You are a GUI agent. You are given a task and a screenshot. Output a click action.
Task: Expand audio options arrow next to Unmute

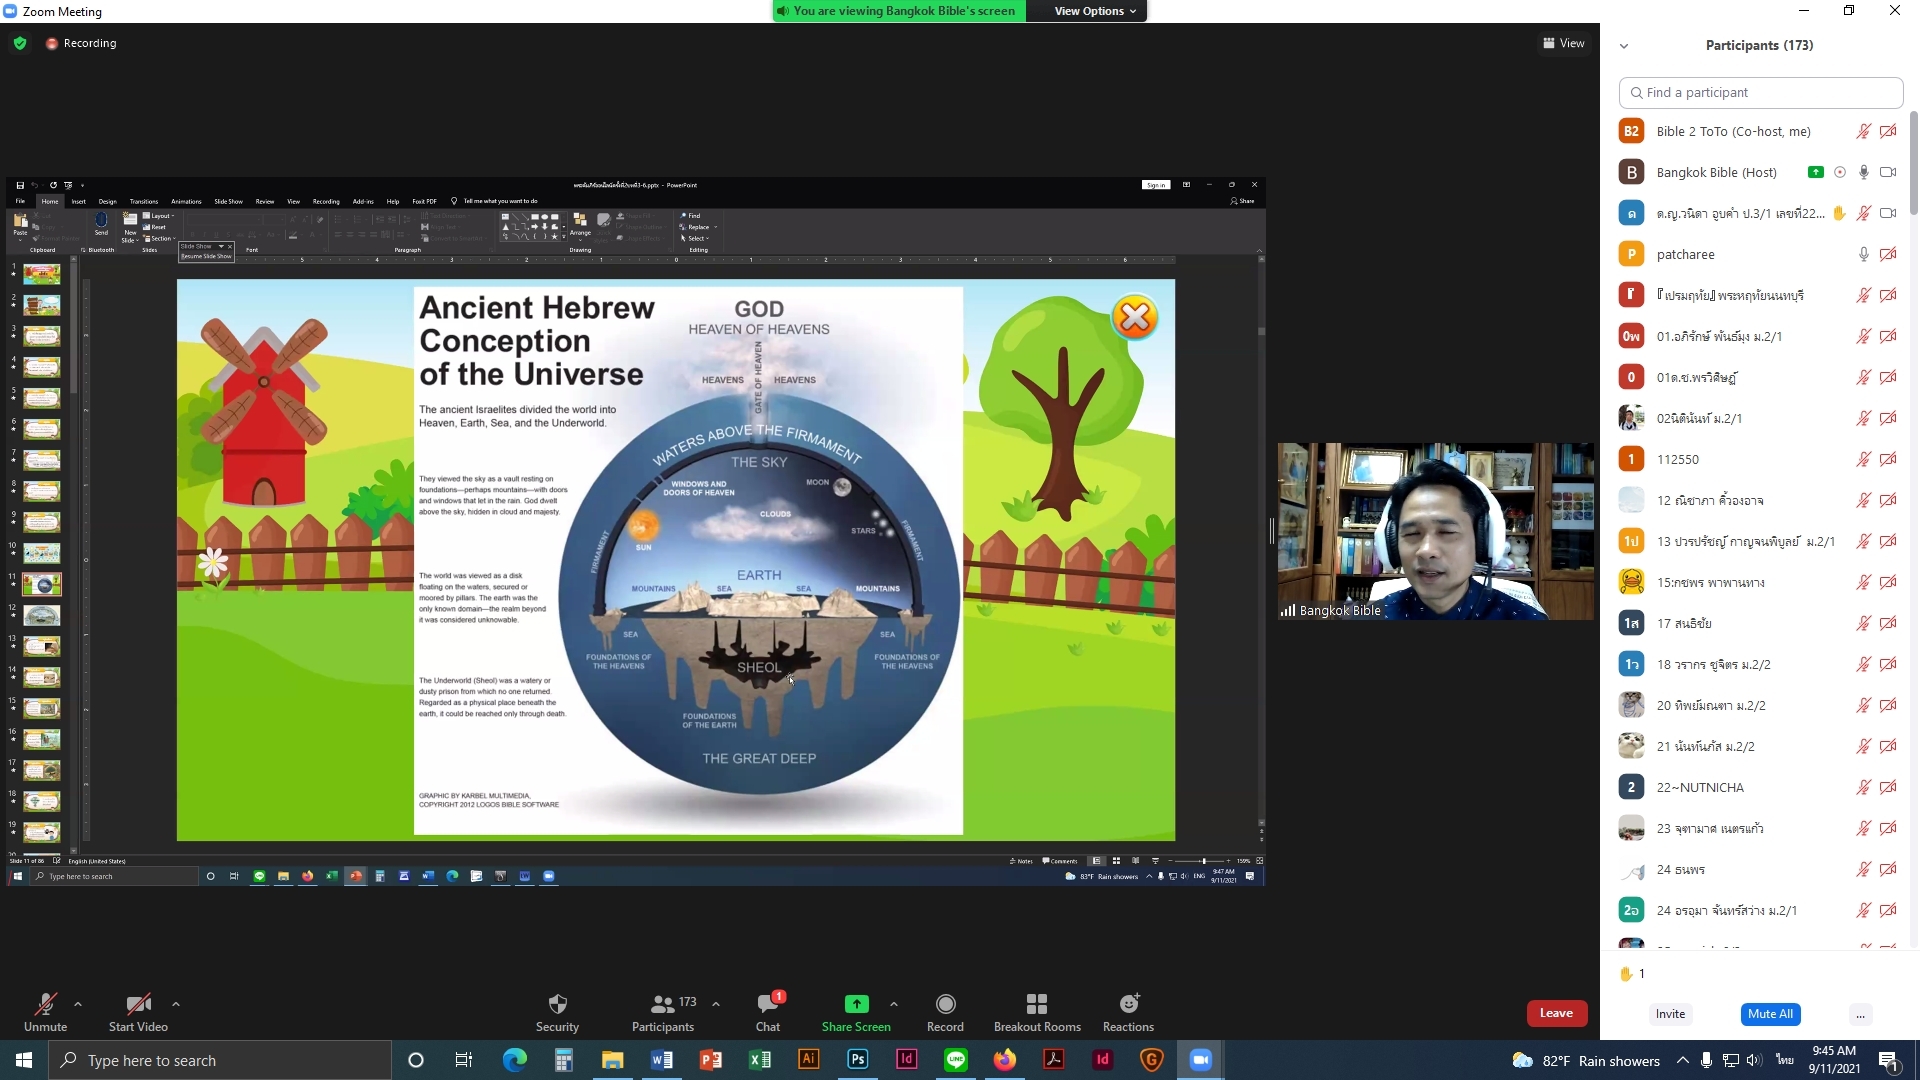(x=78, y=1004)
